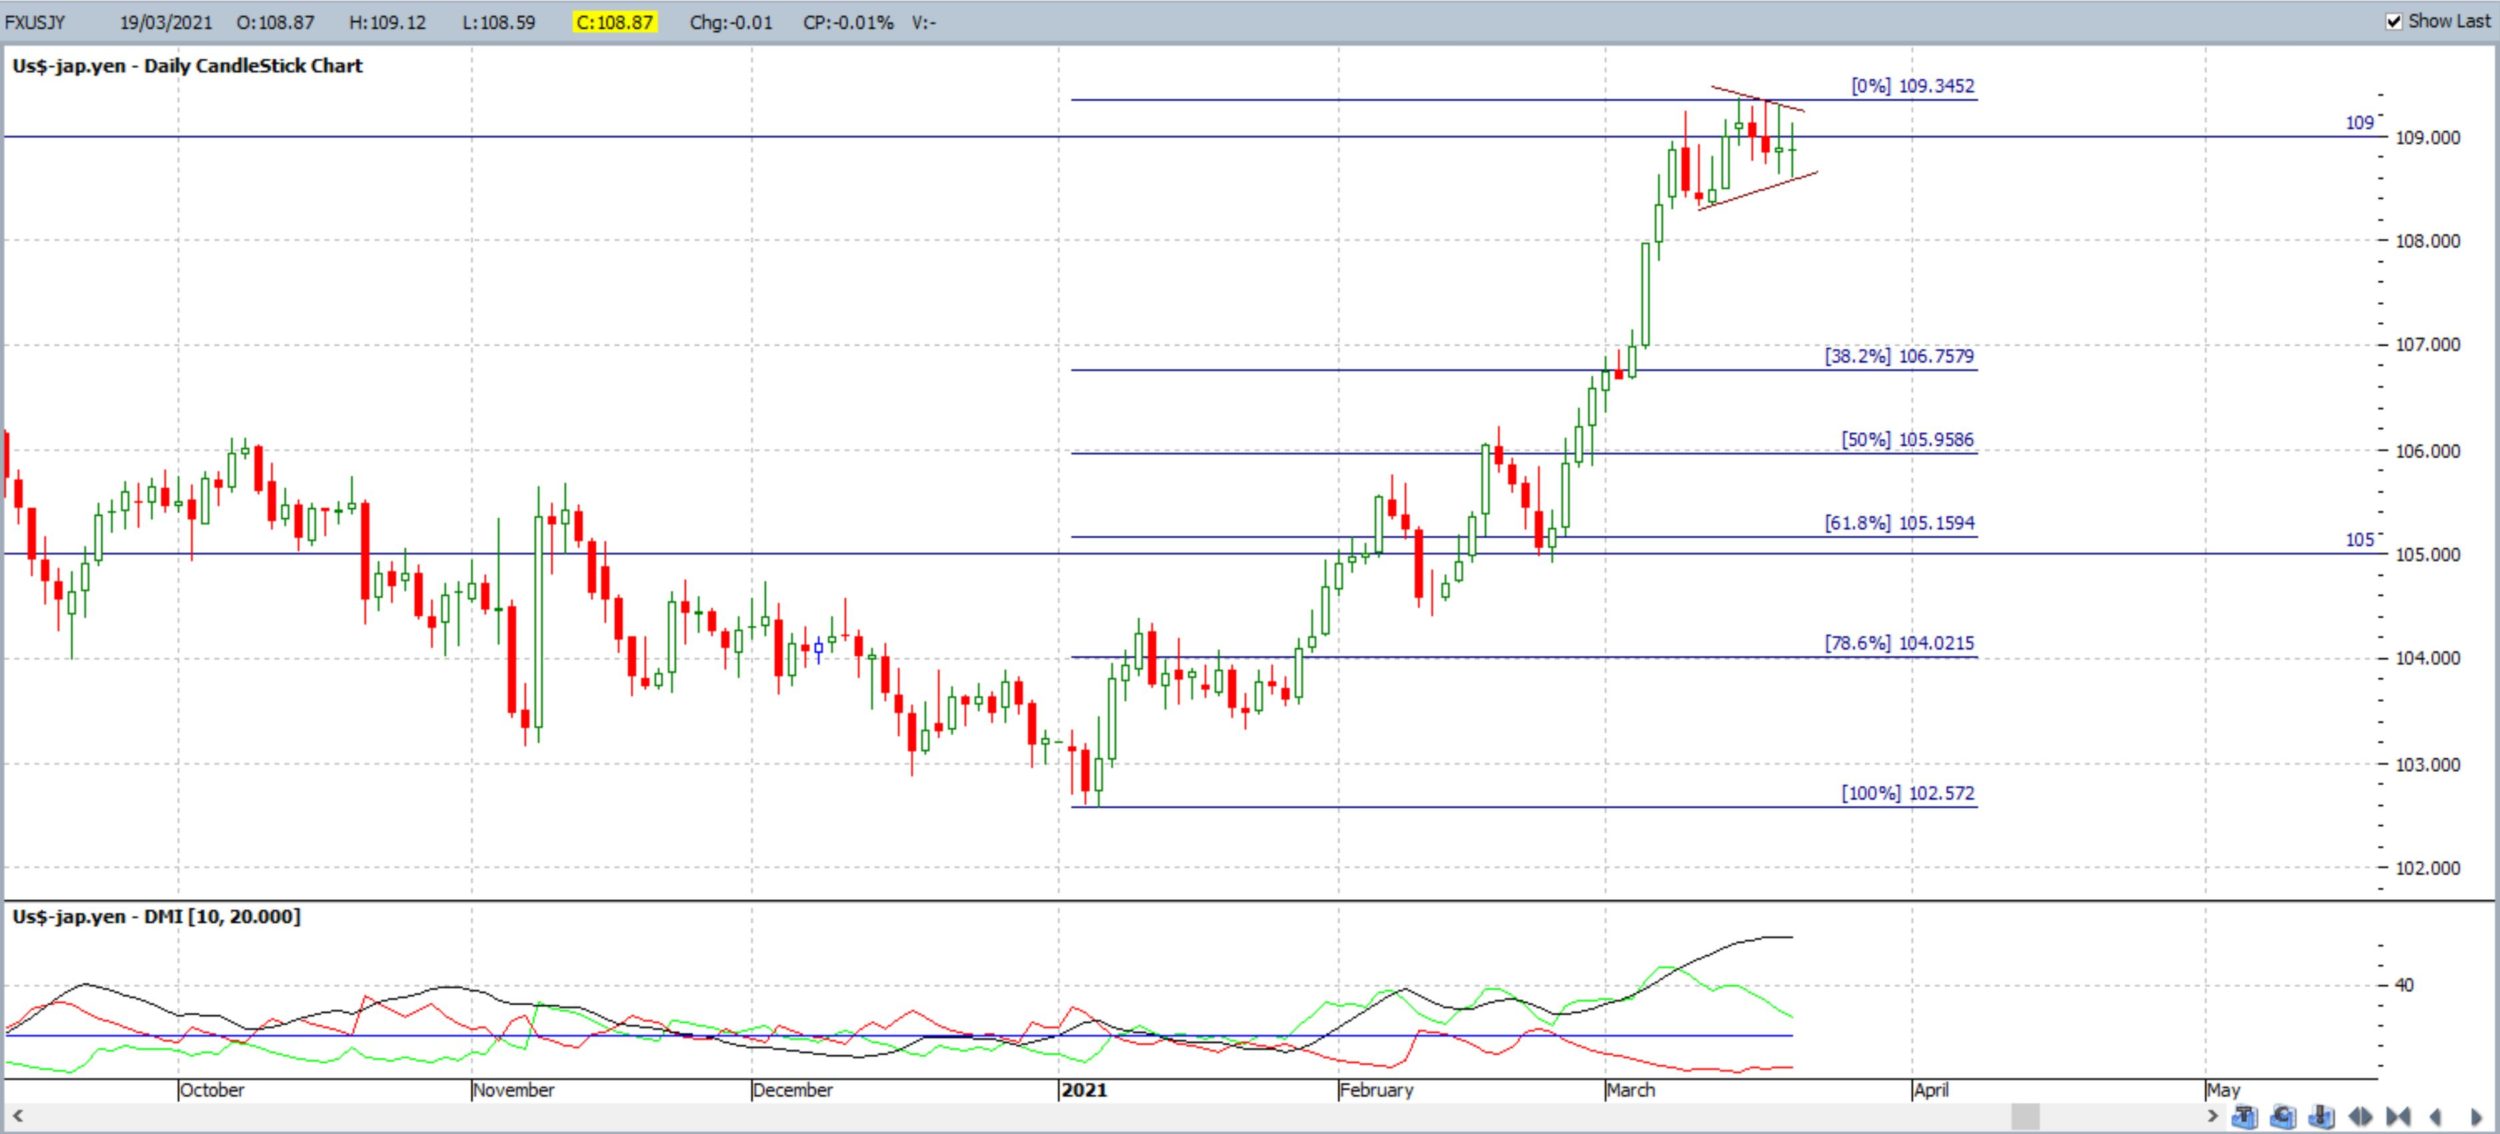Click the [61.8%] 105.1594 Fibonacci label

1900,523
